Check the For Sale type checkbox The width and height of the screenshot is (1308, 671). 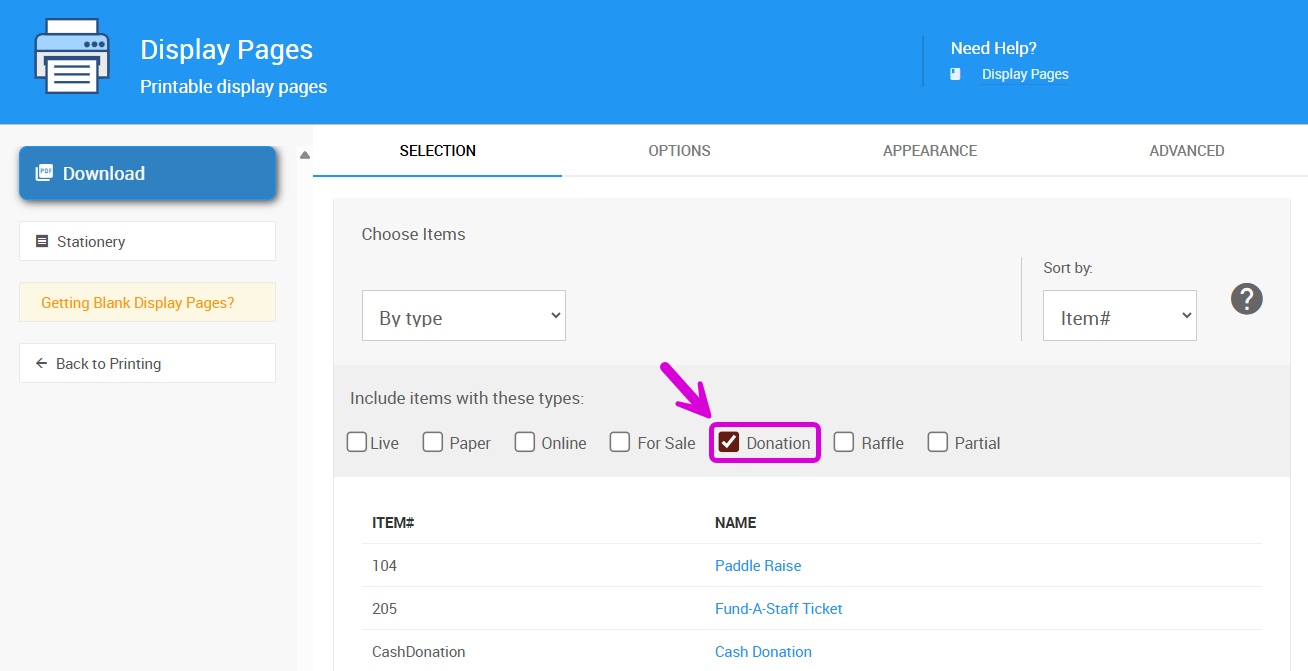(620, 442)
